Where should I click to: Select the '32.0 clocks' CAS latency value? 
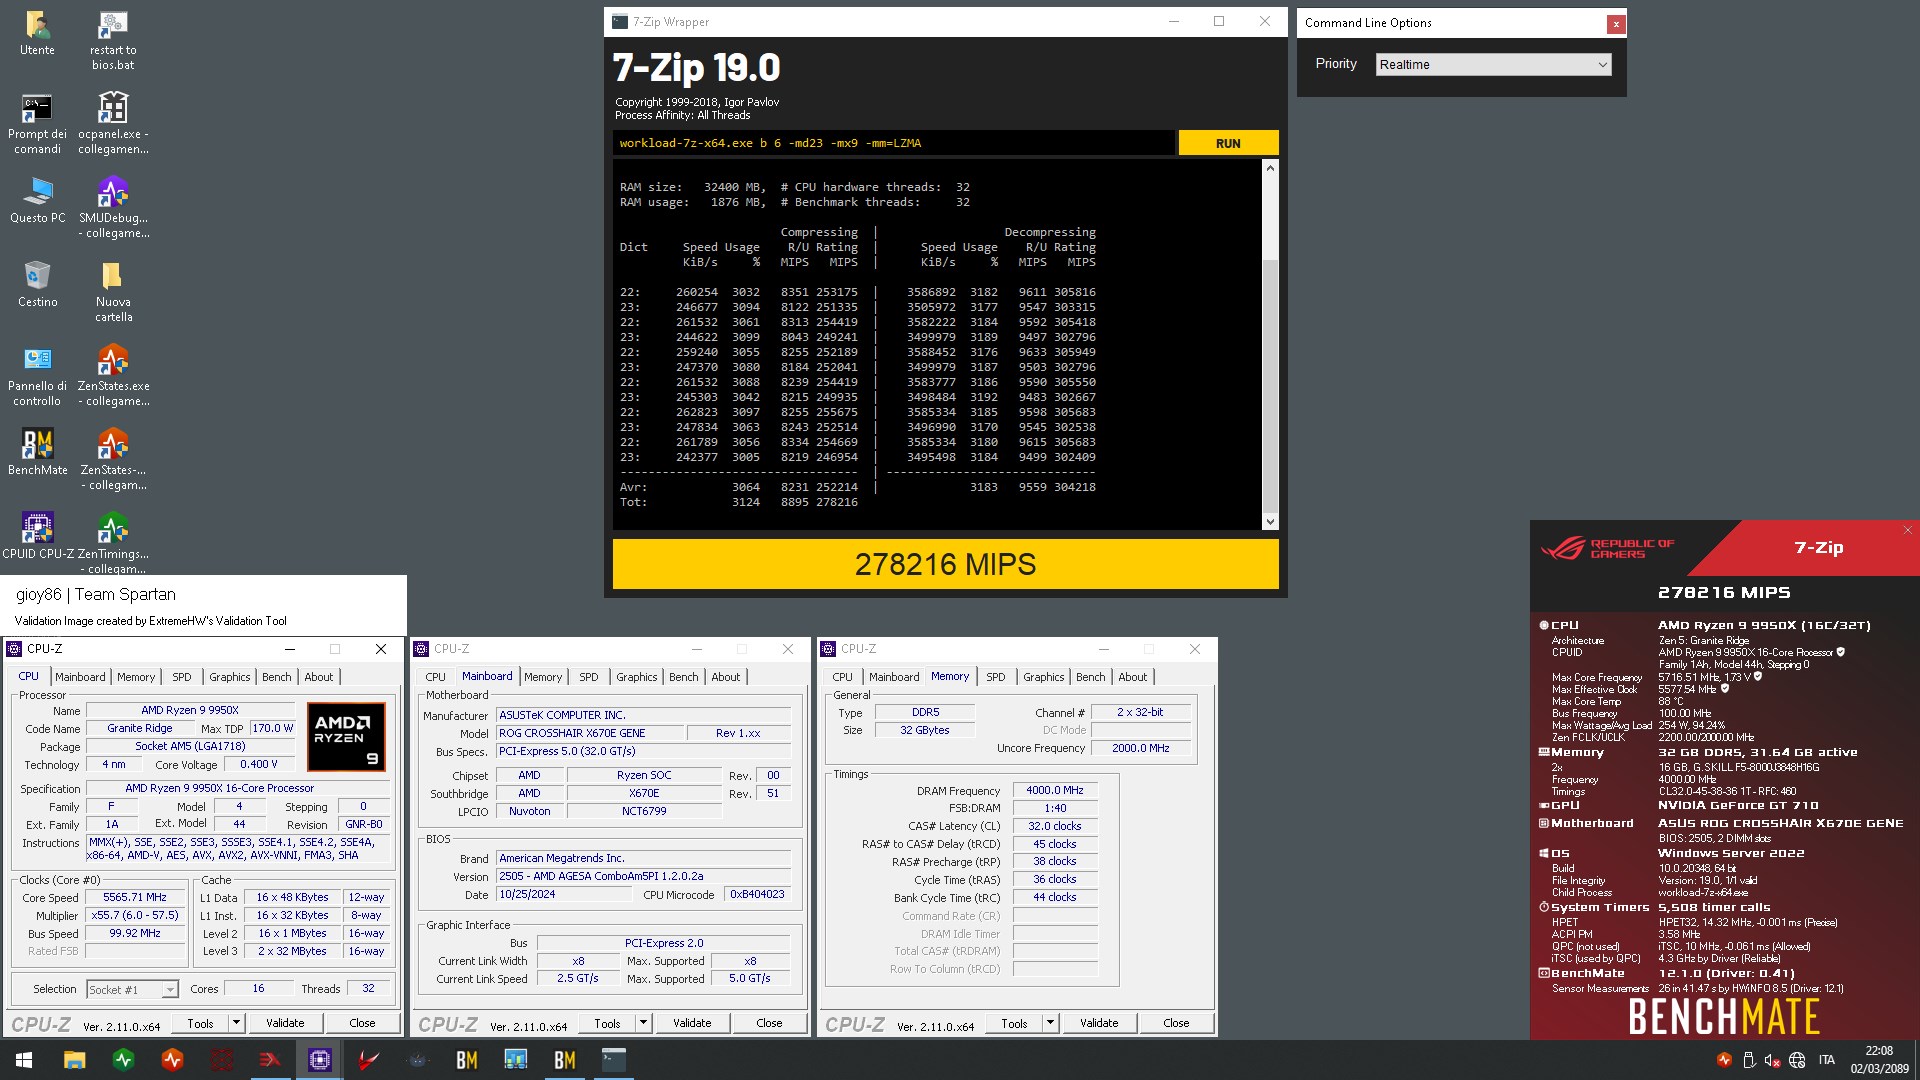[1055, 826]
